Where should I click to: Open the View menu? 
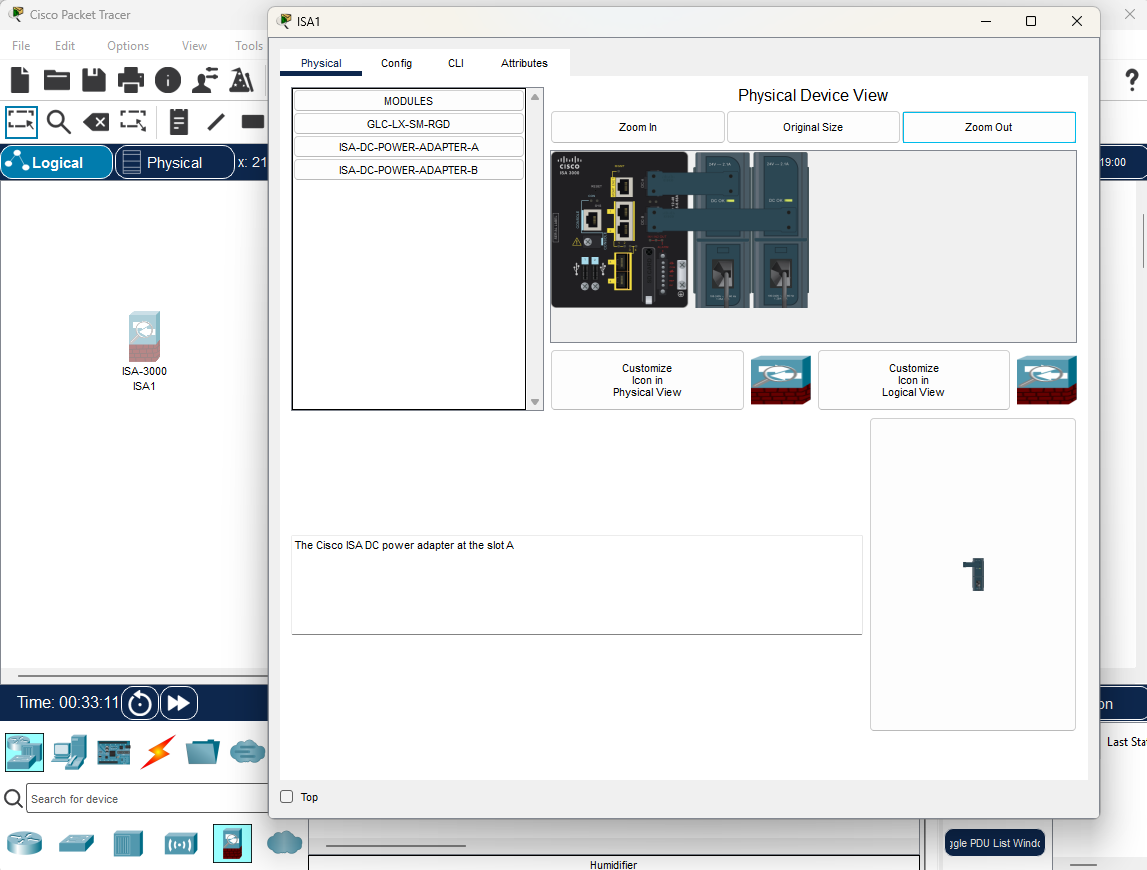pos(194,45)
